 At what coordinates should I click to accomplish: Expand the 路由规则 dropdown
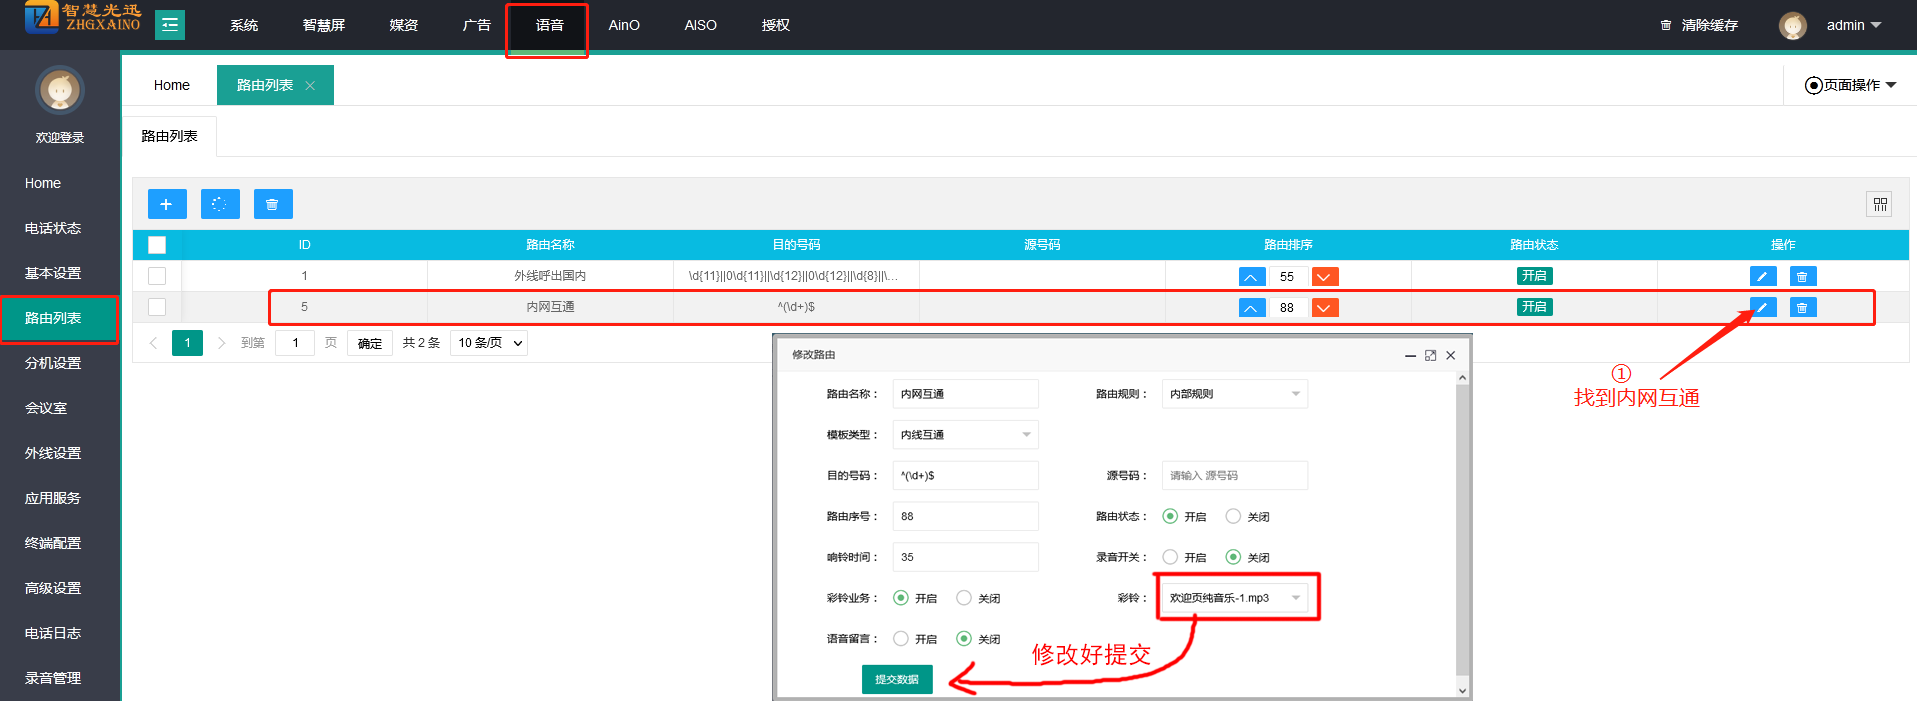click(1234, 394)
